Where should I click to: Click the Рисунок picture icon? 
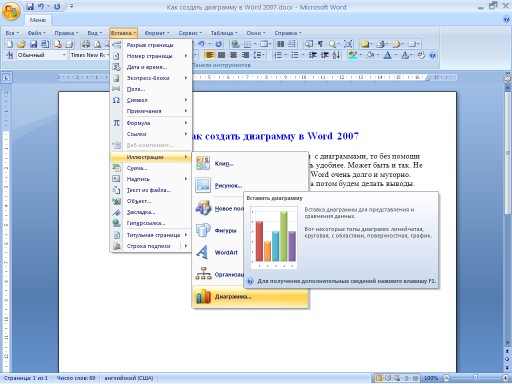pyautogui.click(x=203, y=185)
